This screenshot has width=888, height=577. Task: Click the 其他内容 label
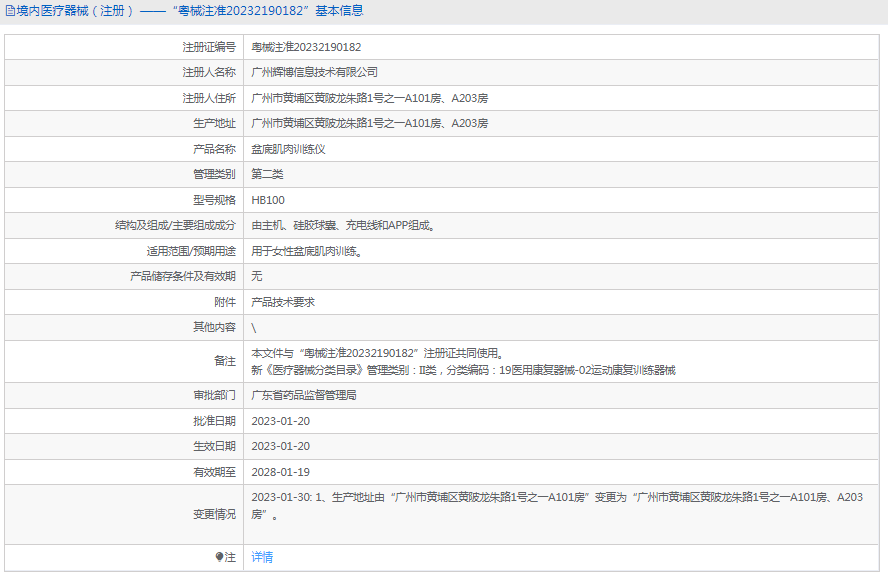click(x=215, y=327)
